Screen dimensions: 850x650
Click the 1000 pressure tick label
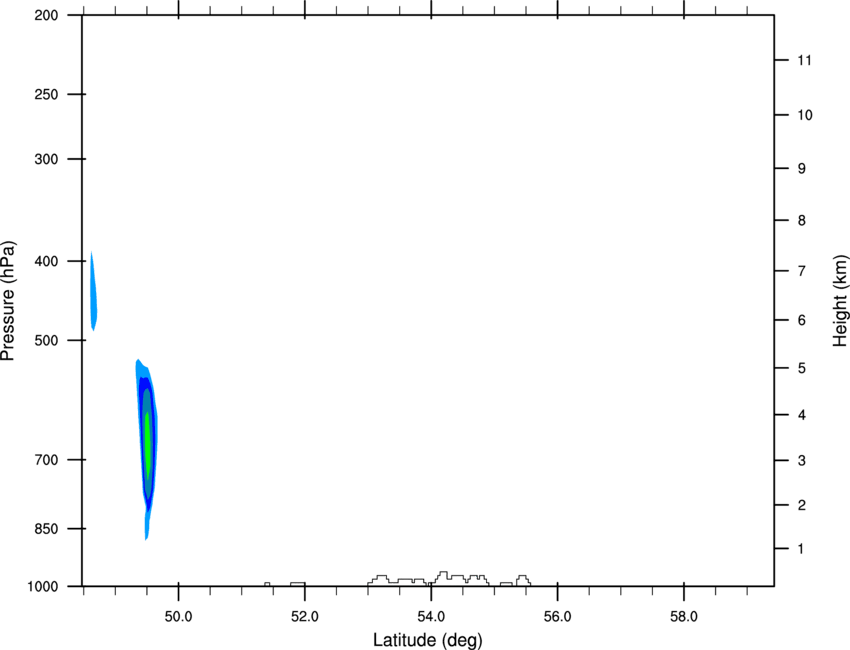(43, 586)
